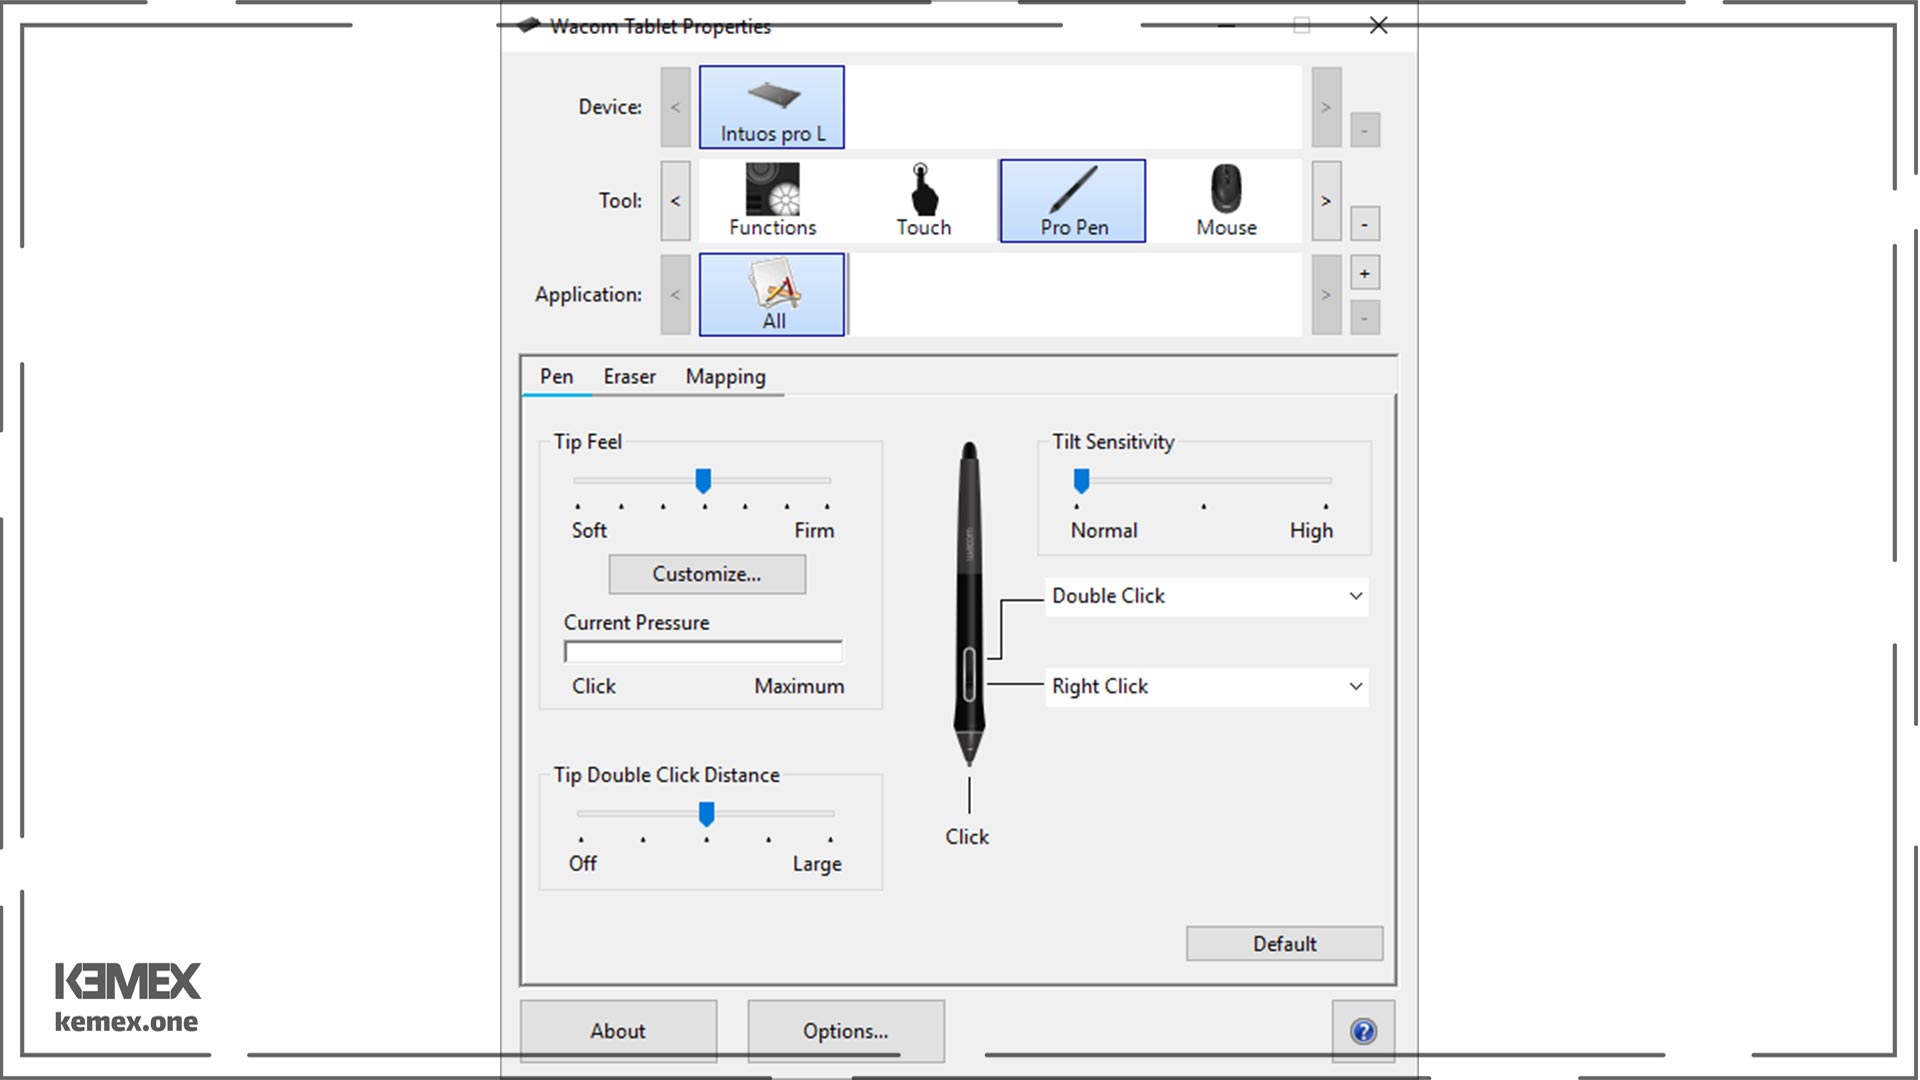Switch to the Pen tab
This screenshot has width=1920, height=1080.
point(557,377)
